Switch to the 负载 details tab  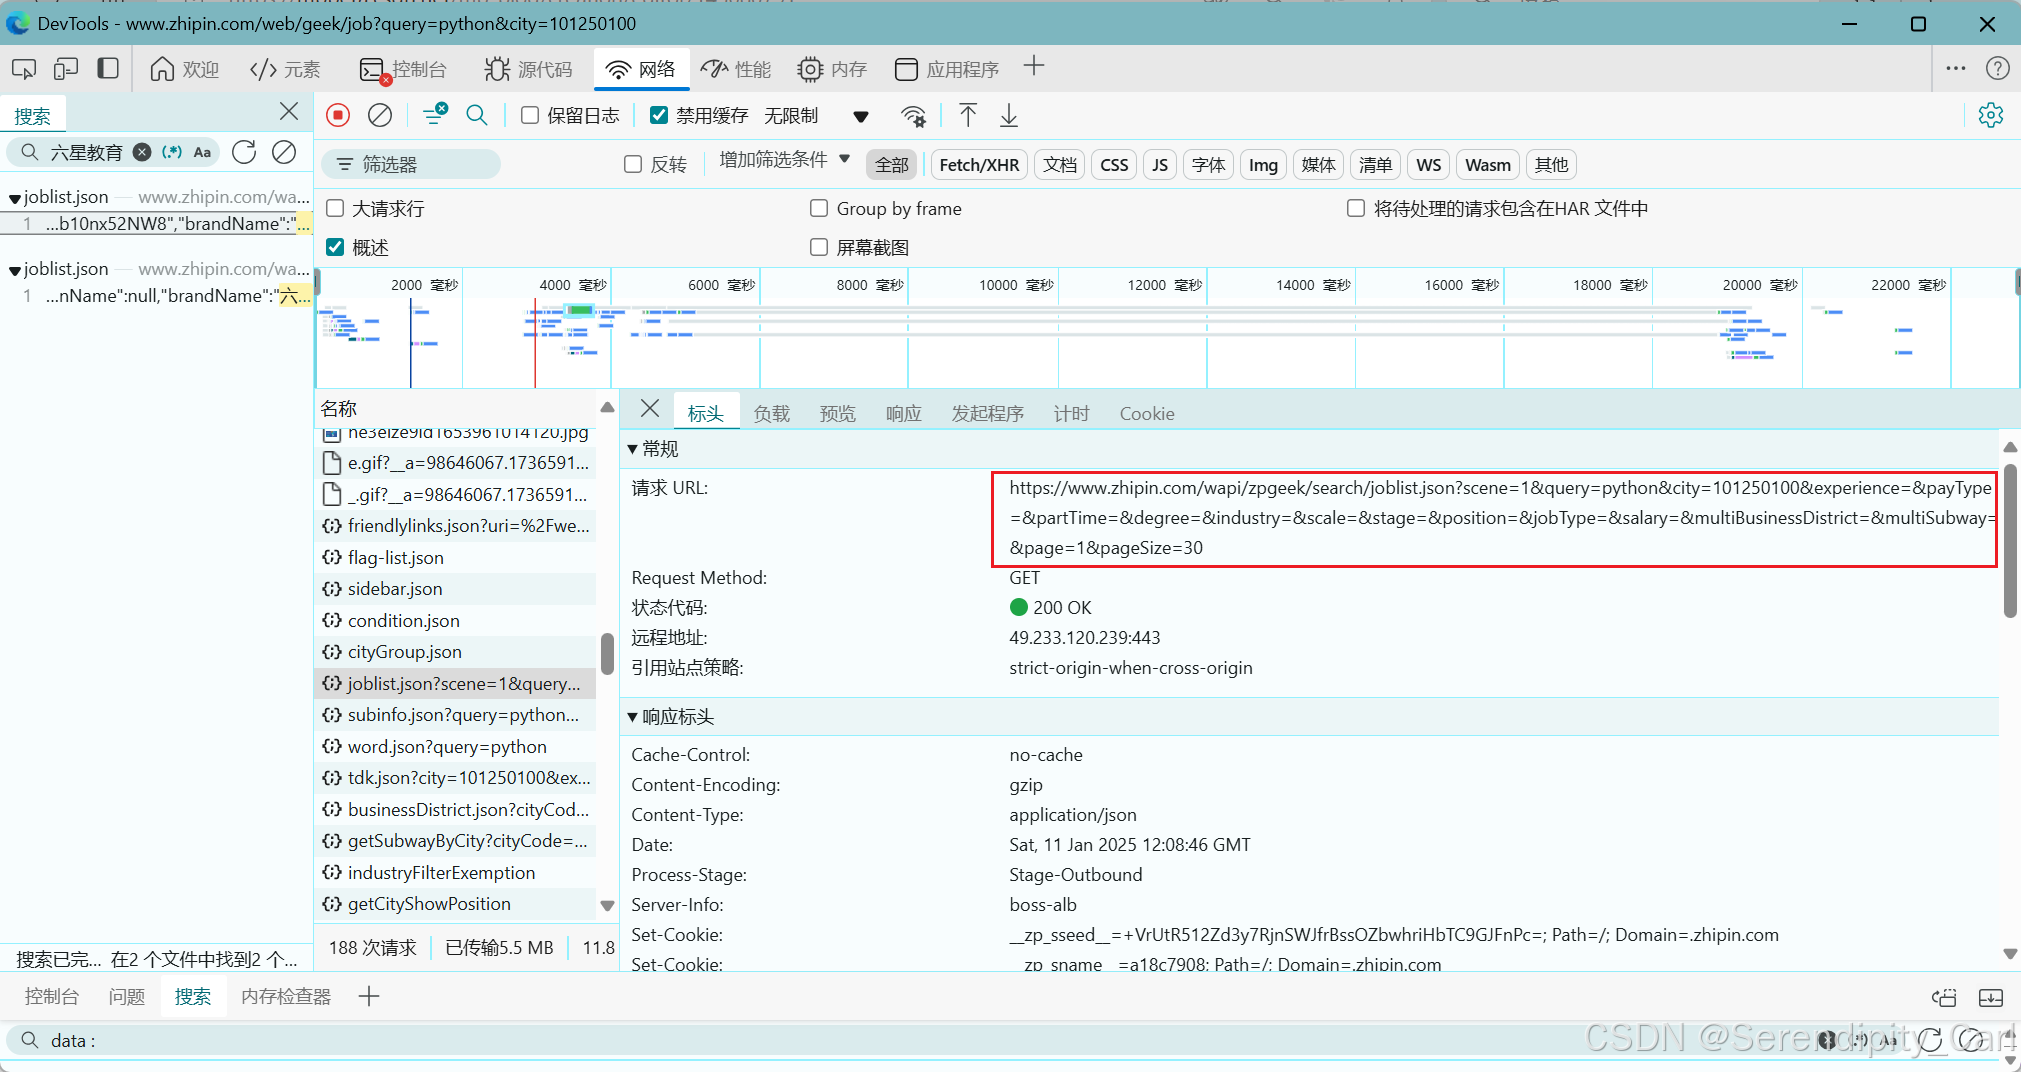pos(771,413)
